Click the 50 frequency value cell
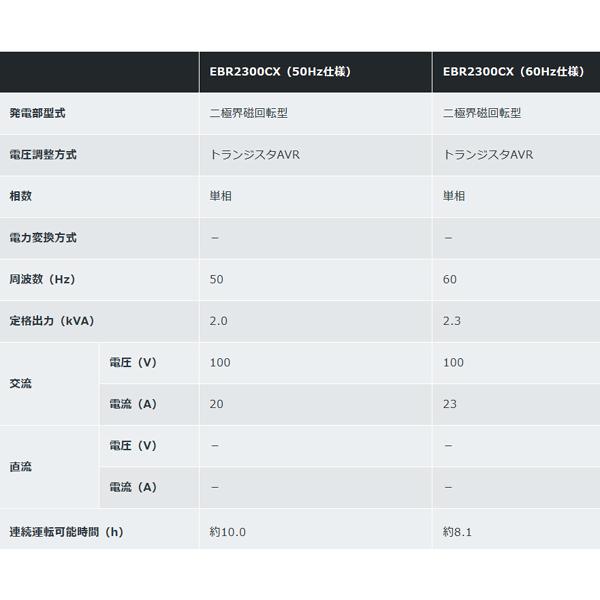Screen dimensions: 600x600 click(x=217, y=280)
